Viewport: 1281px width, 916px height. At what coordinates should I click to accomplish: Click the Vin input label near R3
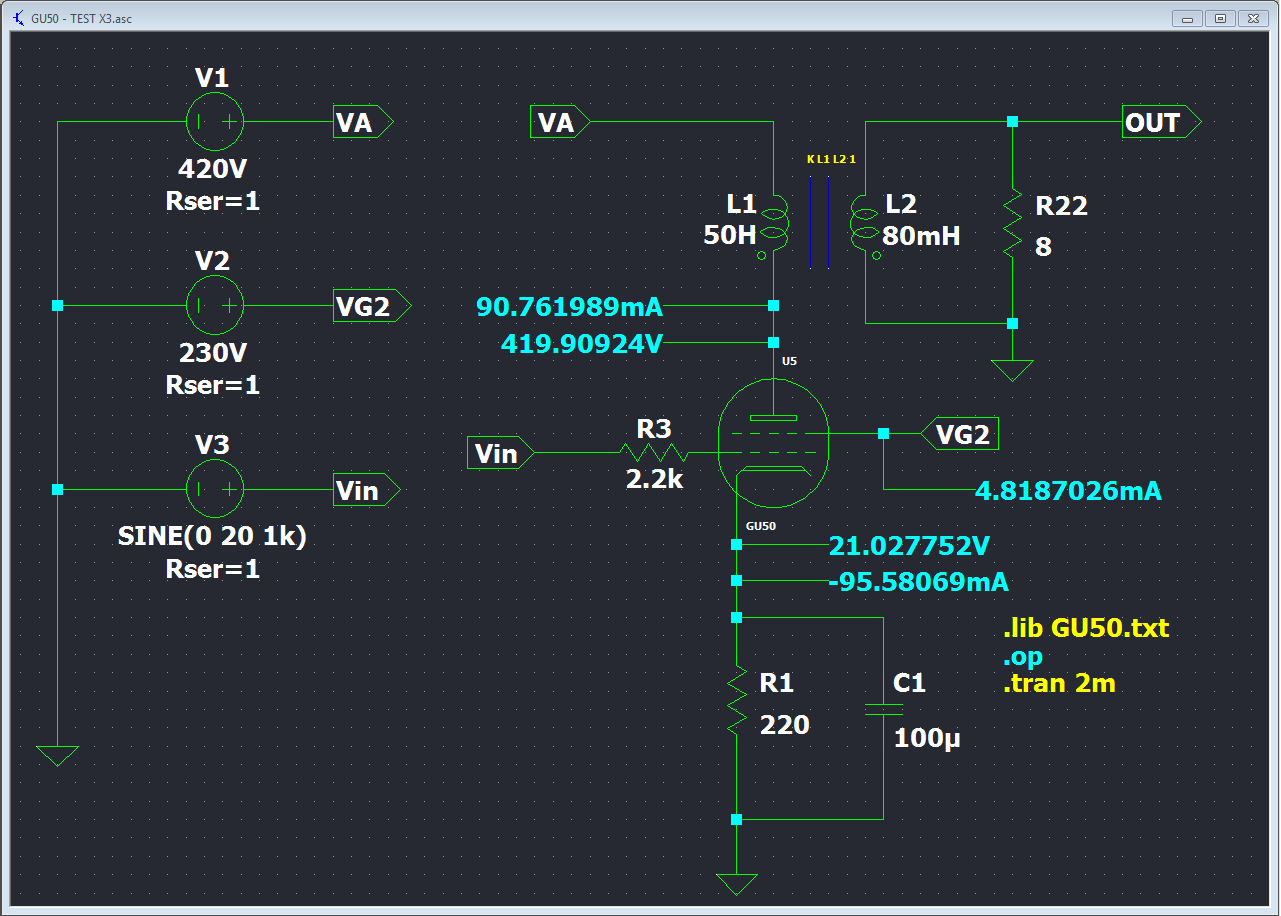coord(499,454)
